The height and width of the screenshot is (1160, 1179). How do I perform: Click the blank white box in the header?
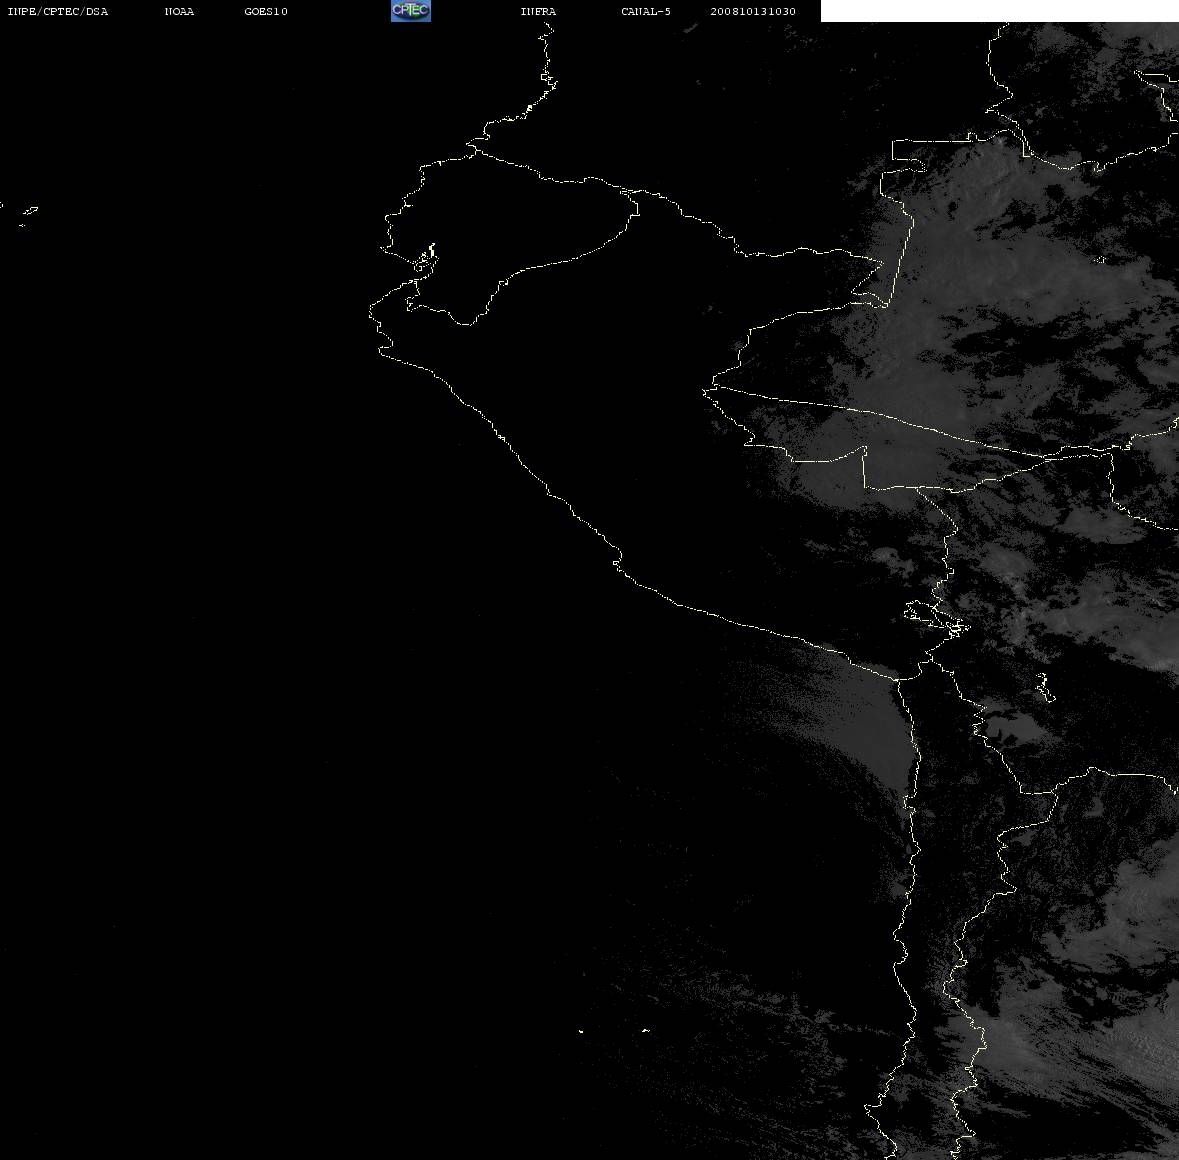click(999, 11)
